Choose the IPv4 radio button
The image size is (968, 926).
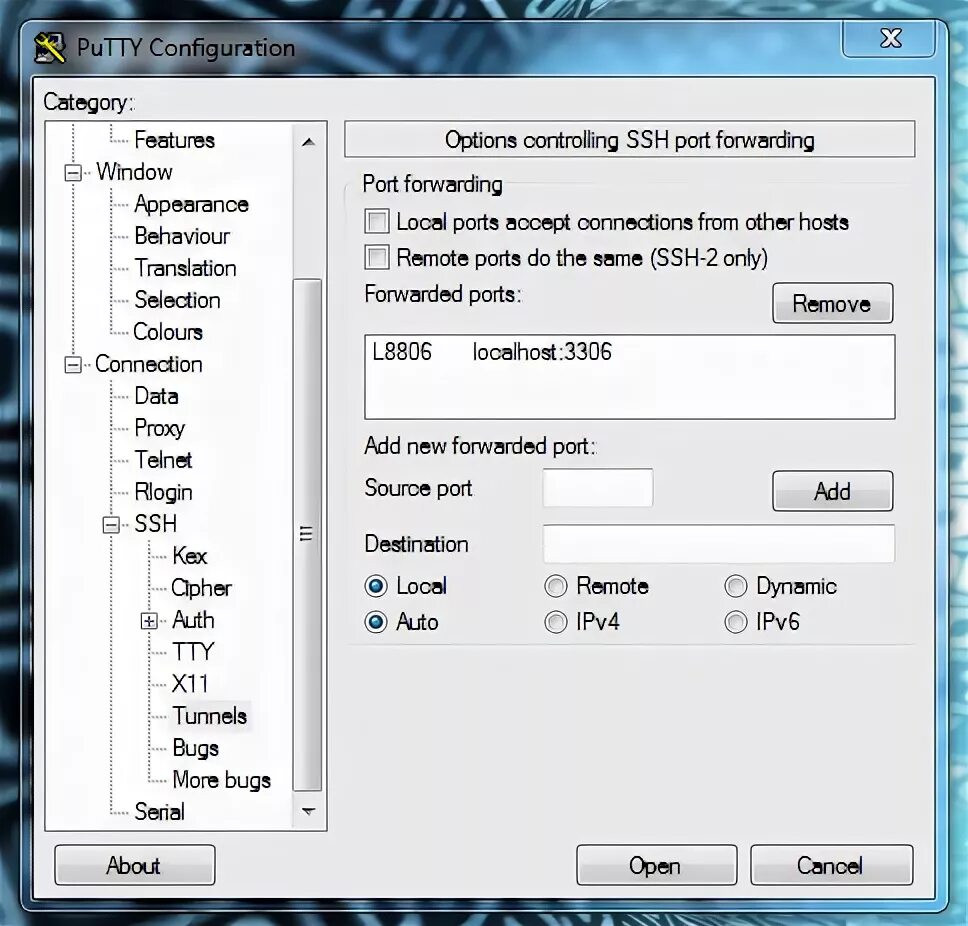click(556, 622)
